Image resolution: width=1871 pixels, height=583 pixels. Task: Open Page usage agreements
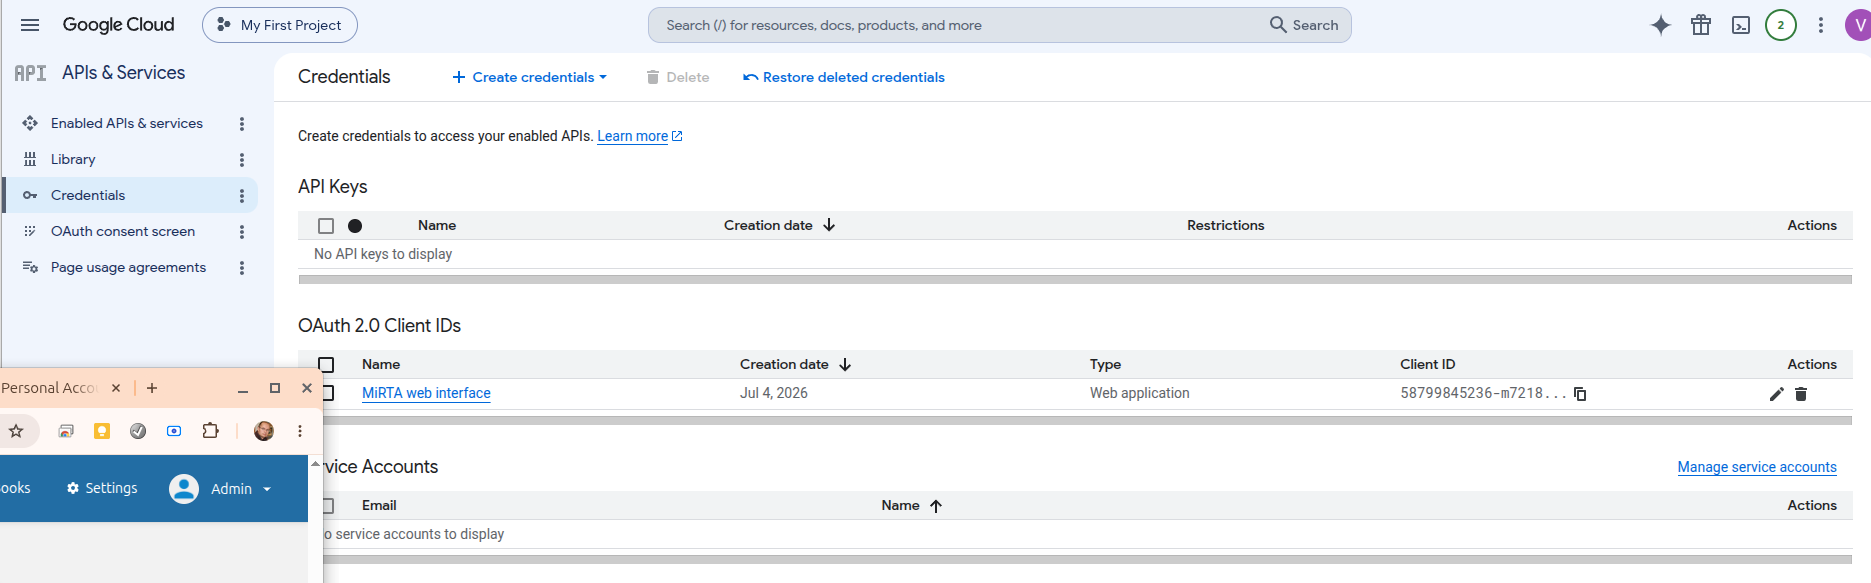point(128,267)
